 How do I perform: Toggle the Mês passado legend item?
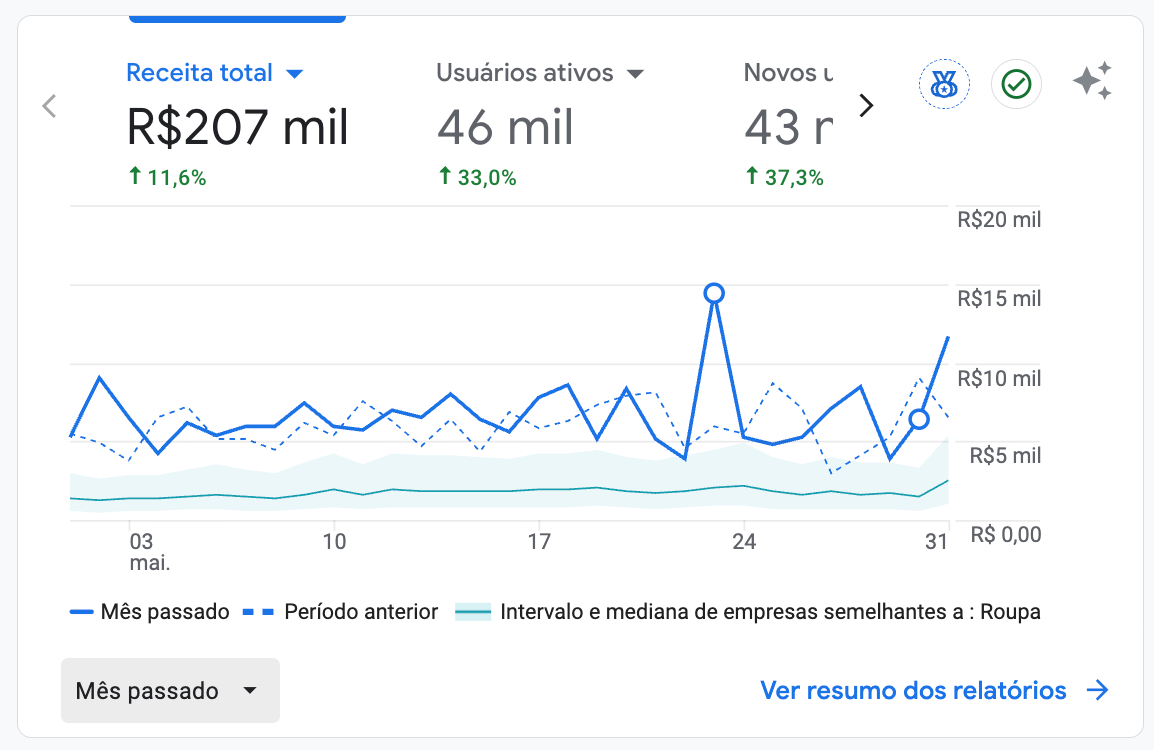149,612
